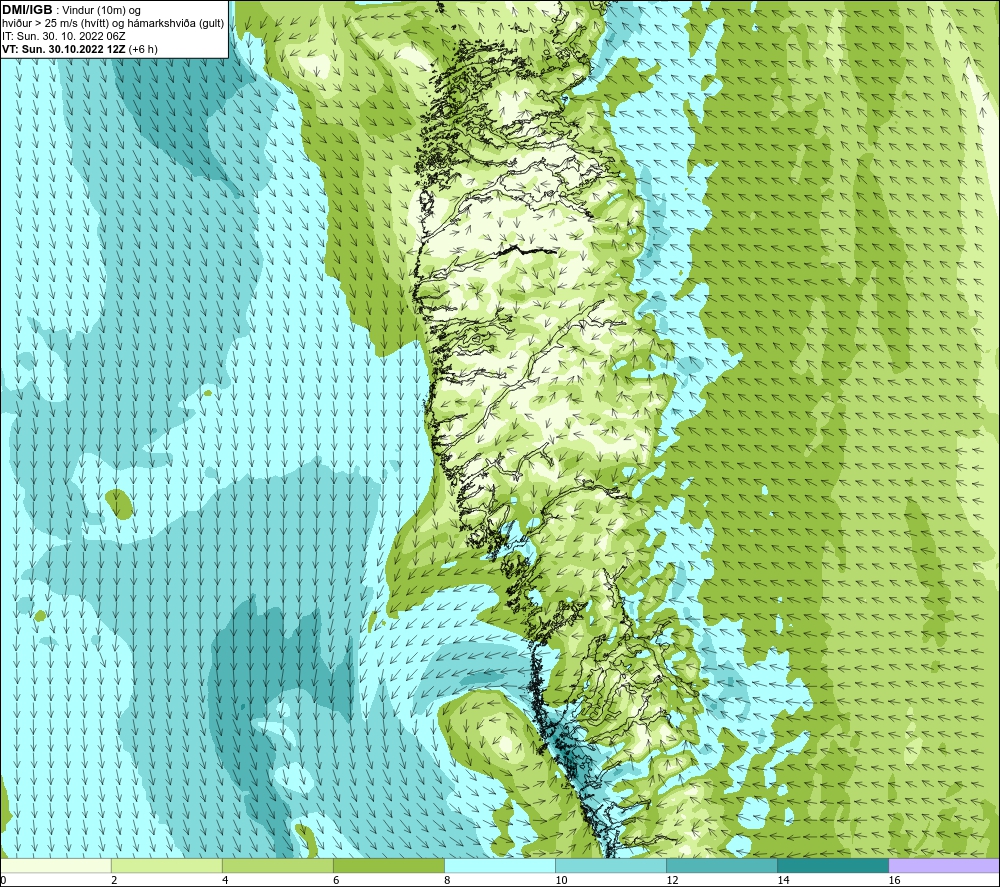Screen dimensions: 1000x887
Task: Click the scale label 10
Action: [561, 880]
